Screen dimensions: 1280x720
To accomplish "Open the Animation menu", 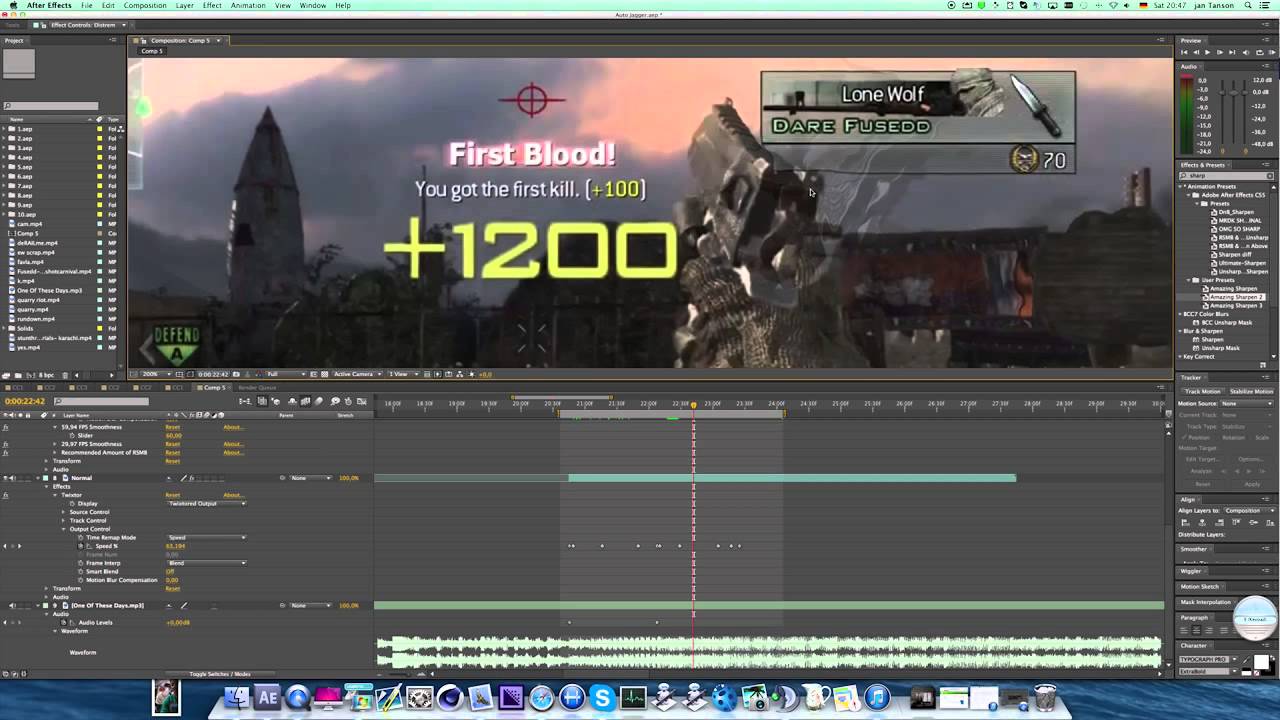I will click(248, 5).
